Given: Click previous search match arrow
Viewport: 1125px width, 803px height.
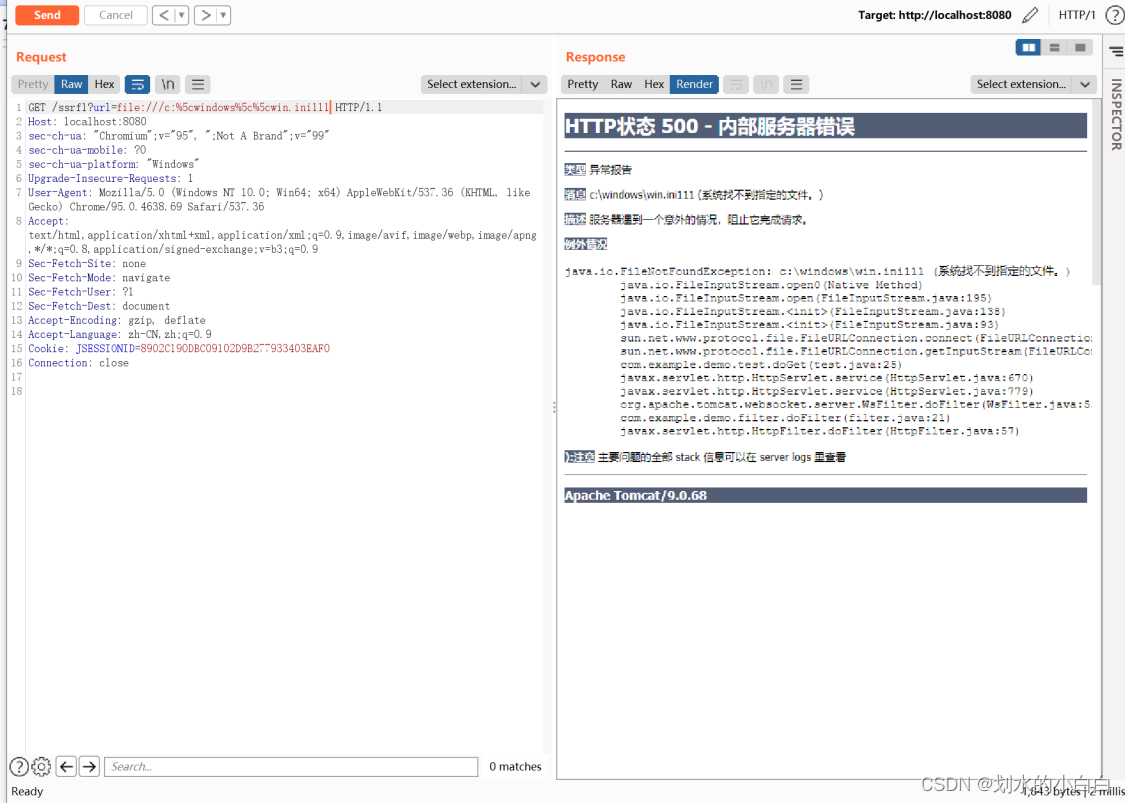Looking at the screenshot, I should pos(66,766).
